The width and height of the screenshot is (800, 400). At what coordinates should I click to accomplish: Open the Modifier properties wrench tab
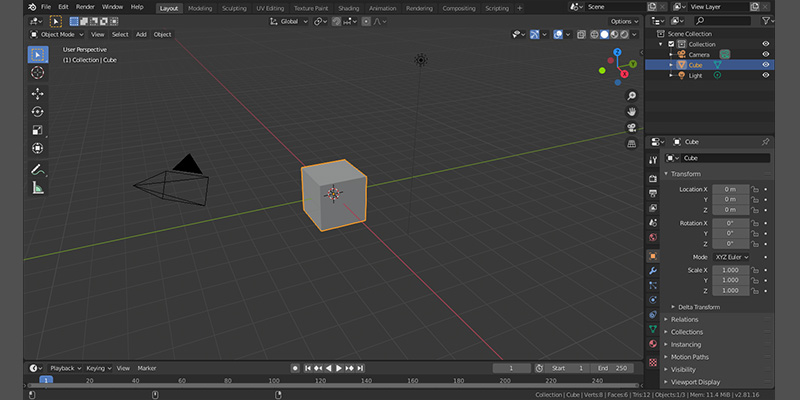(653, 270)
